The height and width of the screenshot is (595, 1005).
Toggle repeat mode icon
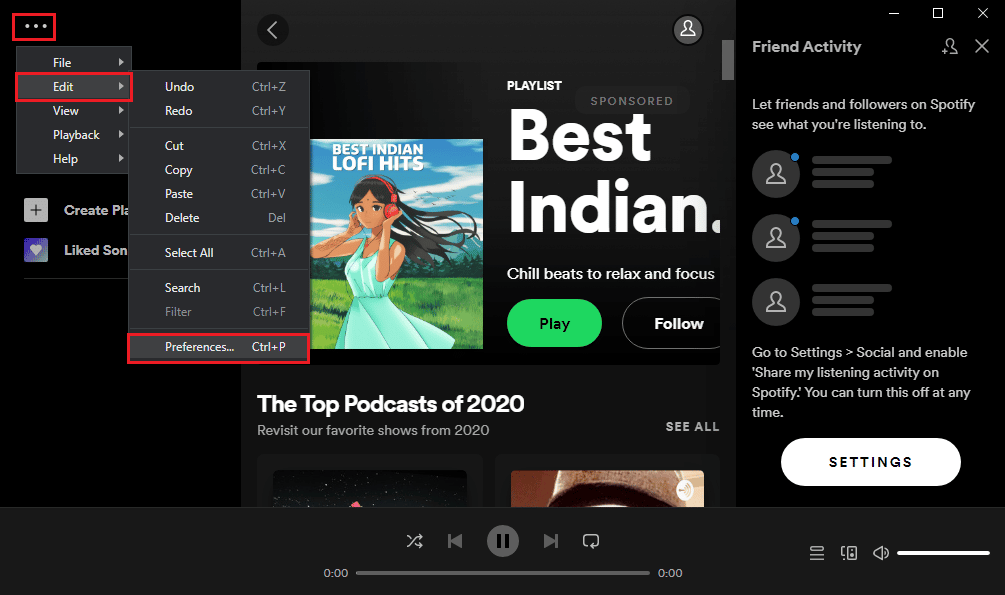click(591, 541)
